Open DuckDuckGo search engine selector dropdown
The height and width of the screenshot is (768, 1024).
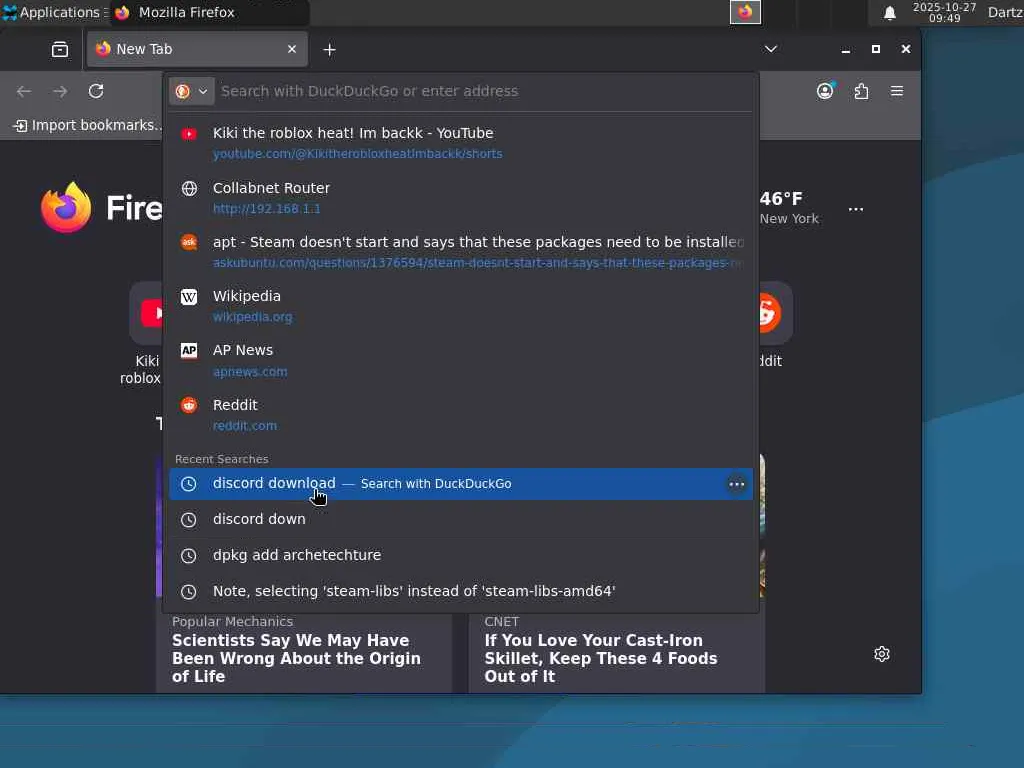click(x=191, y=91)
